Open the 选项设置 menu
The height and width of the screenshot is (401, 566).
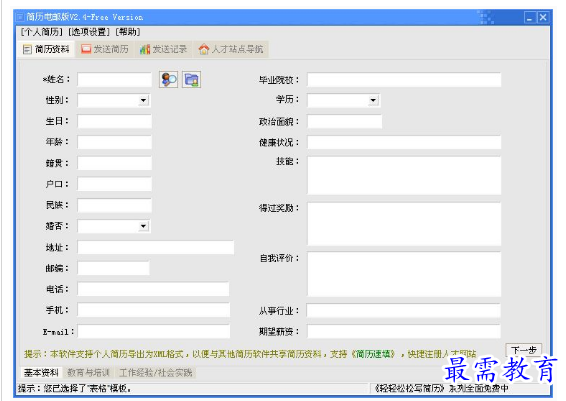pos(89,32)
